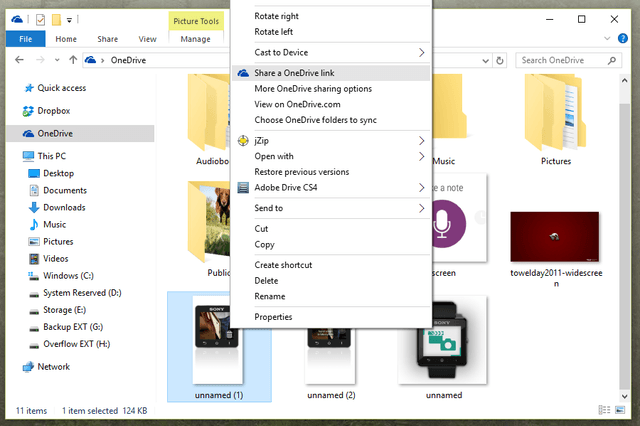Viewport: 640px width, 426px height.
Task: Click the OneDrive breadcrumb in address bar
Action: [128, 60]
